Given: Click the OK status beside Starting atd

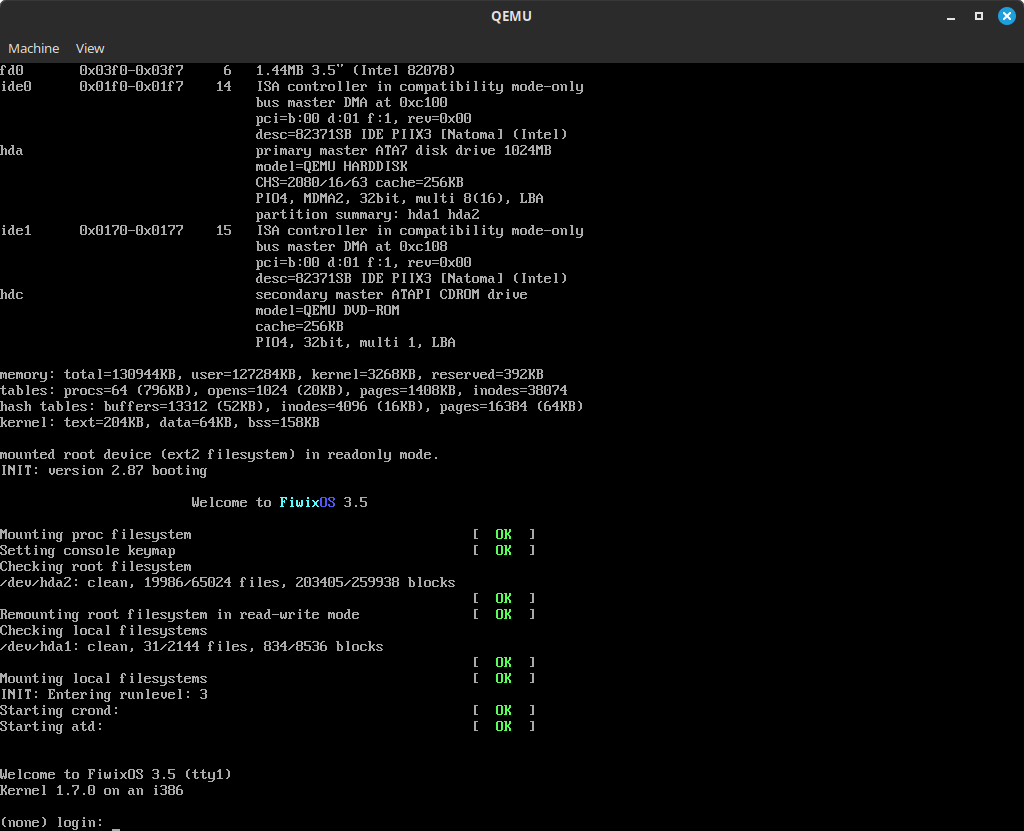Looking at the screenshot, I should click(x=503, y=726).
